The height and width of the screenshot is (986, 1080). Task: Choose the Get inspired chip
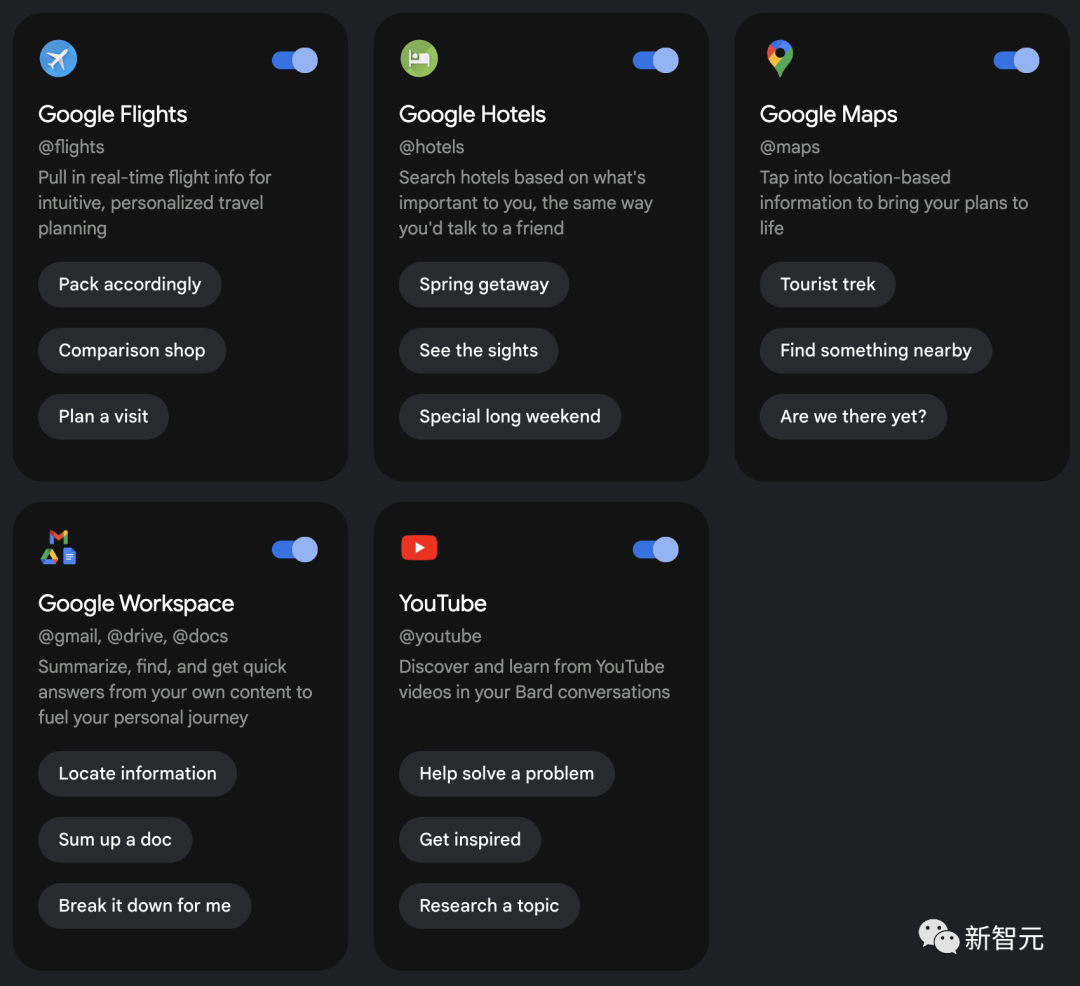(x=470, y=839)
